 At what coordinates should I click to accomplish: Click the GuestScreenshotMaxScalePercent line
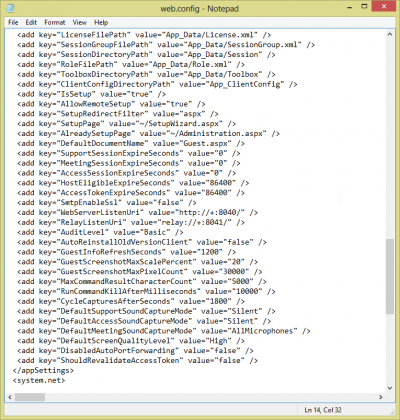[x=137, y=262]
